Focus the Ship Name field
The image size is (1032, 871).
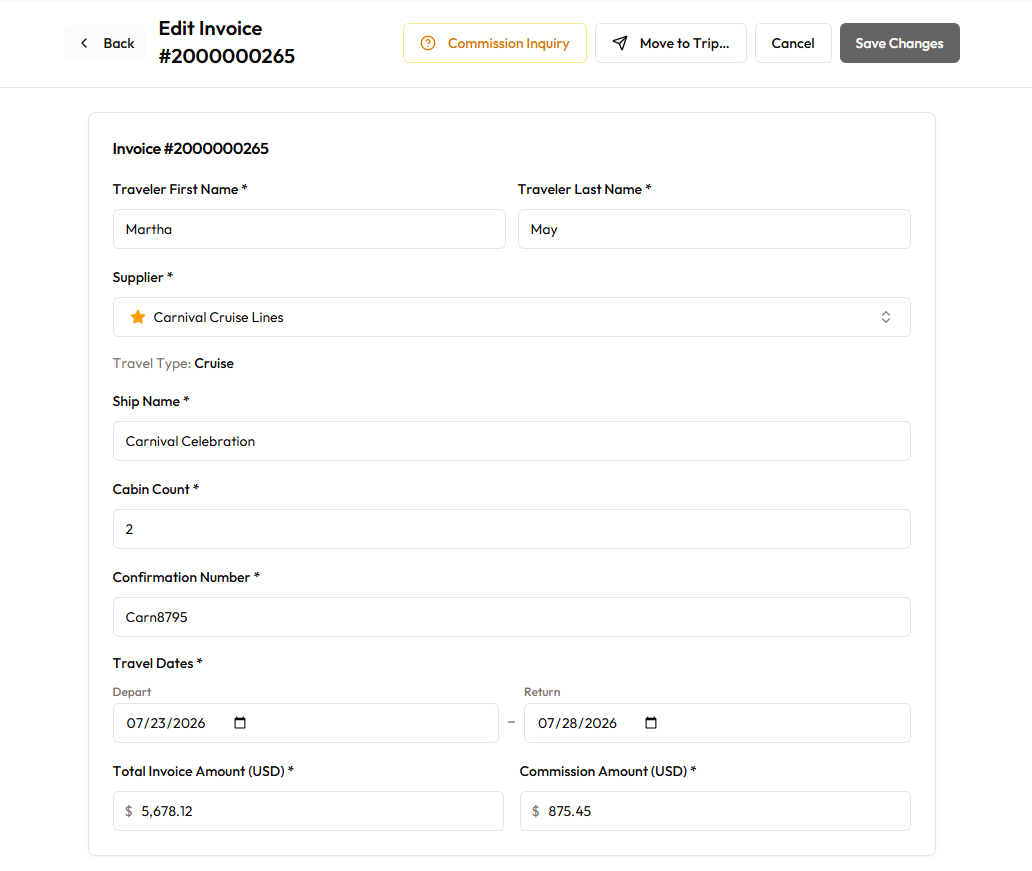click(x=511, y=441)
